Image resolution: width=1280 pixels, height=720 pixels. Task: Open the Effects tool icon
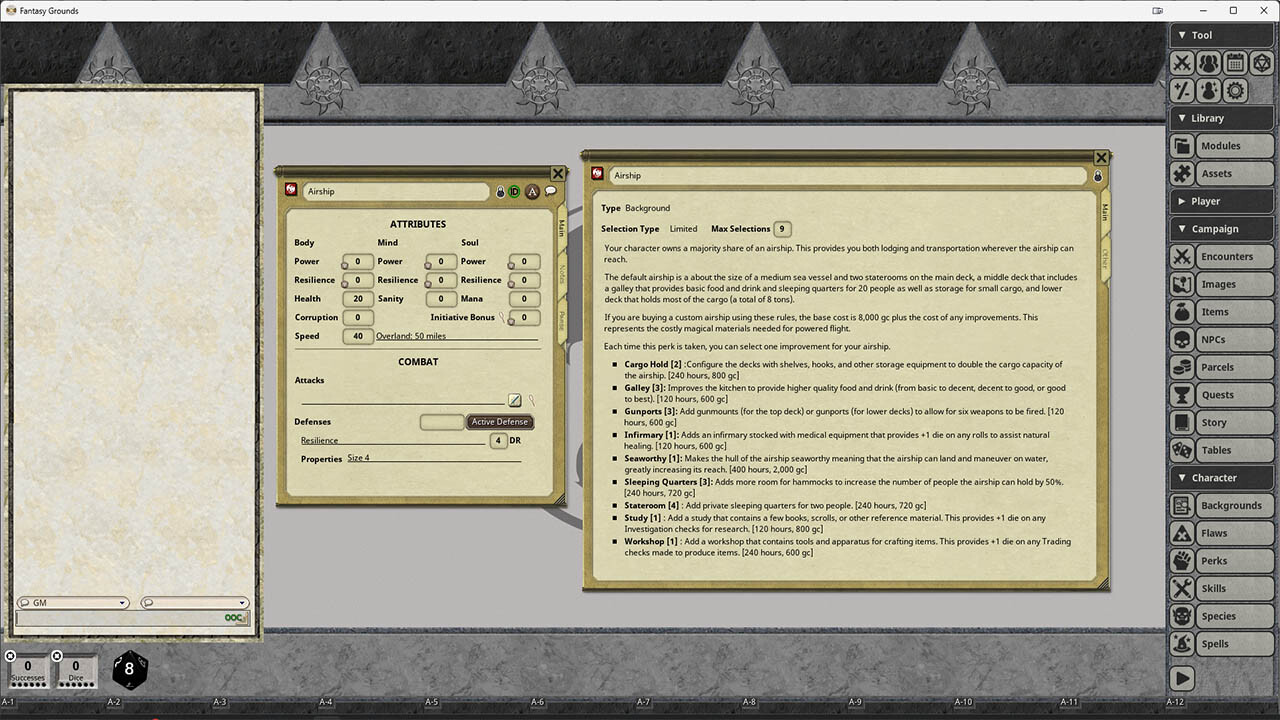[1208, 91]
